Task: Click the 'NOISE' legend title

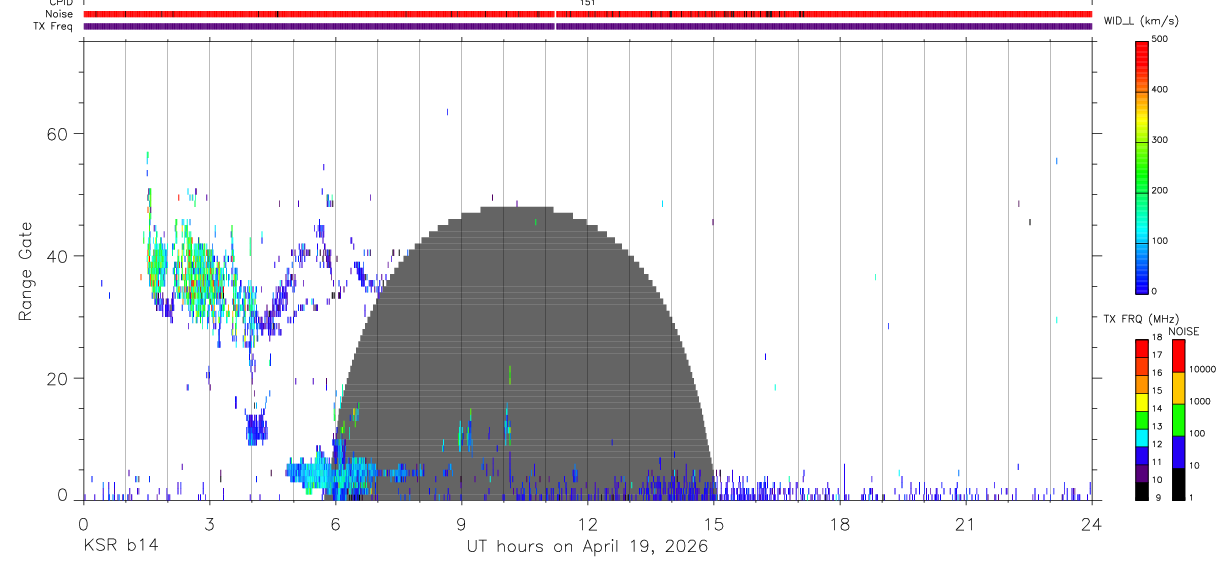Action: pyautogui.click(x=1184, y=331)
